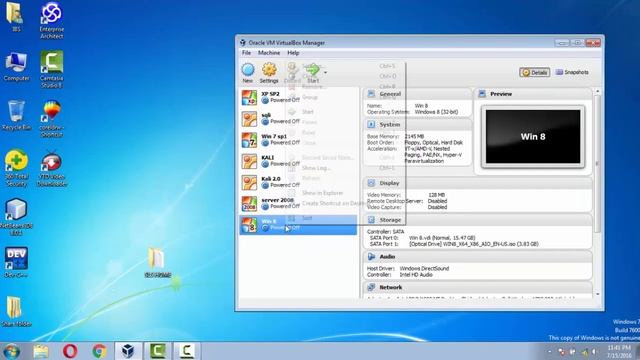The image size is (640, 360).
Task: Click the Win 8.vdi storage entry text
Action: 442,238
